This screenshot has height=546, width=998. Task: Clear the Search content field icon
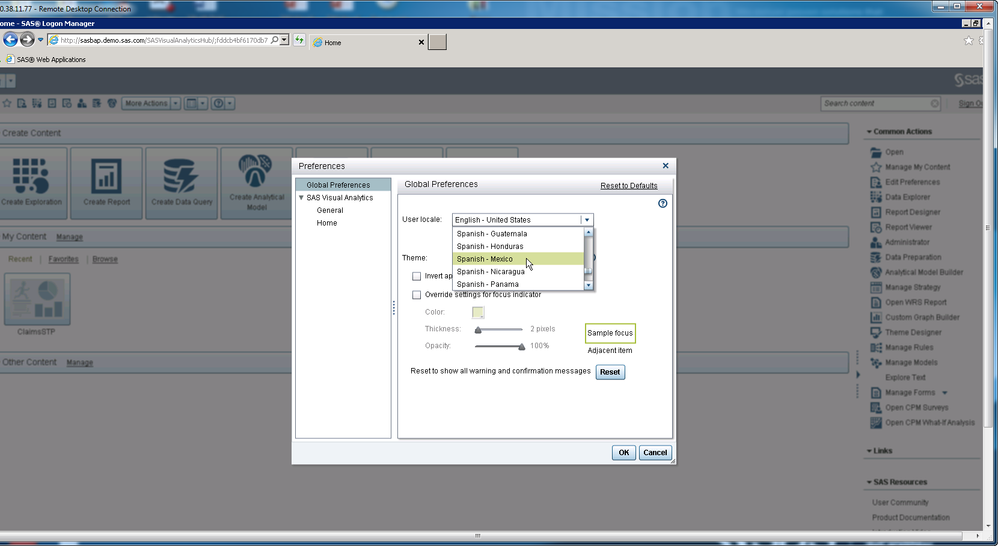(934, 103)
